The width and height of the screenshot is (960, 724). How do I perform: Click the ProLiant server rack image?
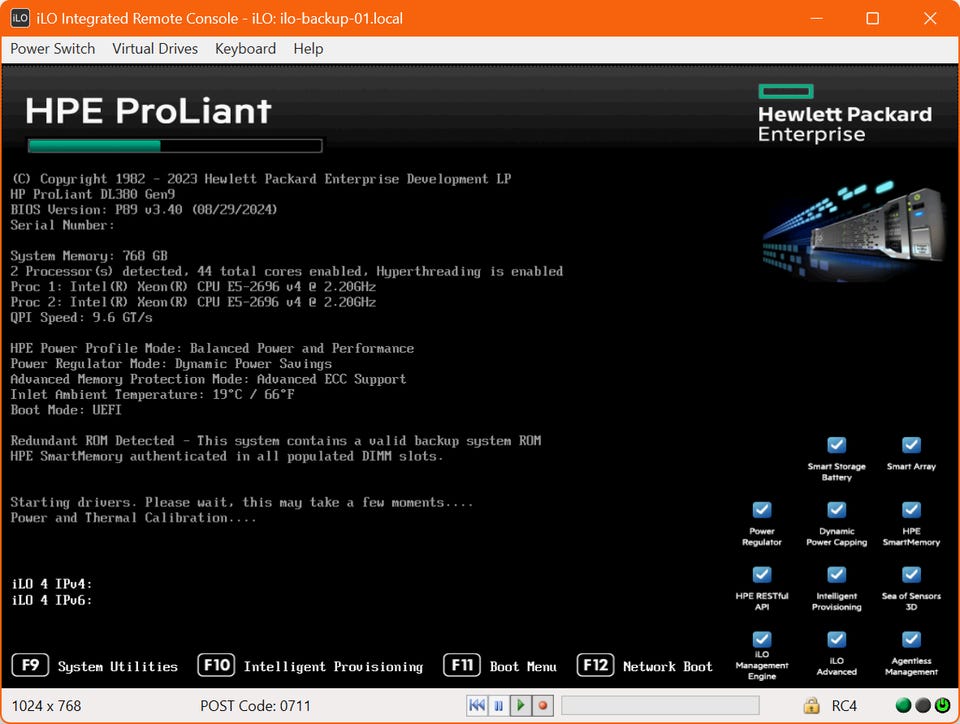point(855,231)
